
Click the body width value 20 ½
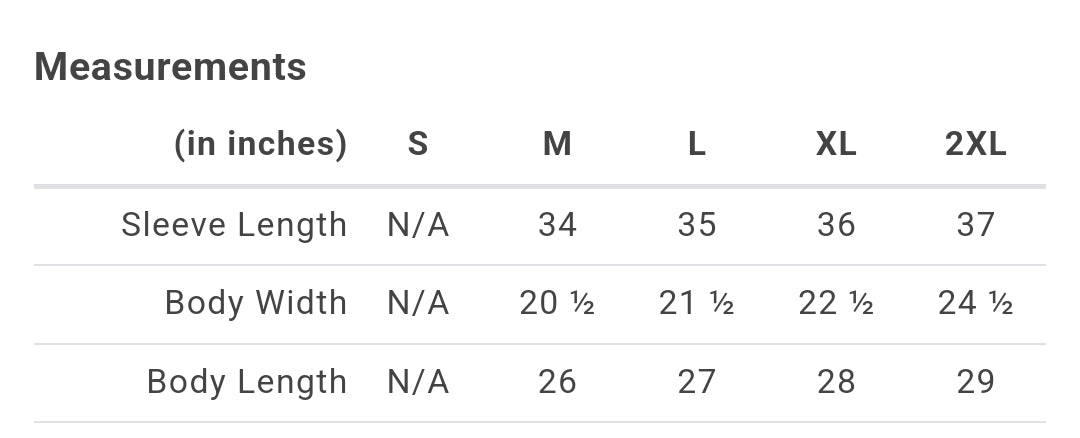pos(557,303)
